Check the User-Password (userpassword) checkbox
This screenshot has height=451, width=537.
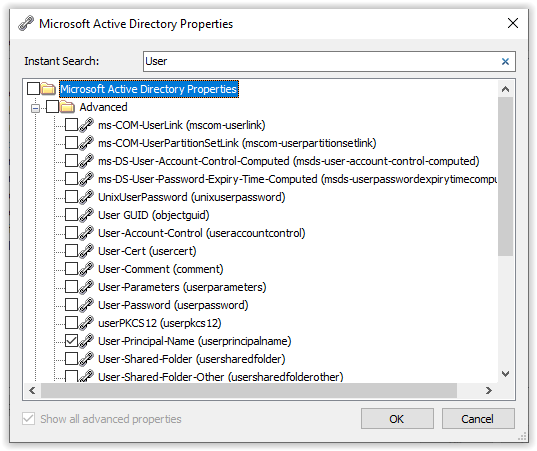tap(71, 304)
